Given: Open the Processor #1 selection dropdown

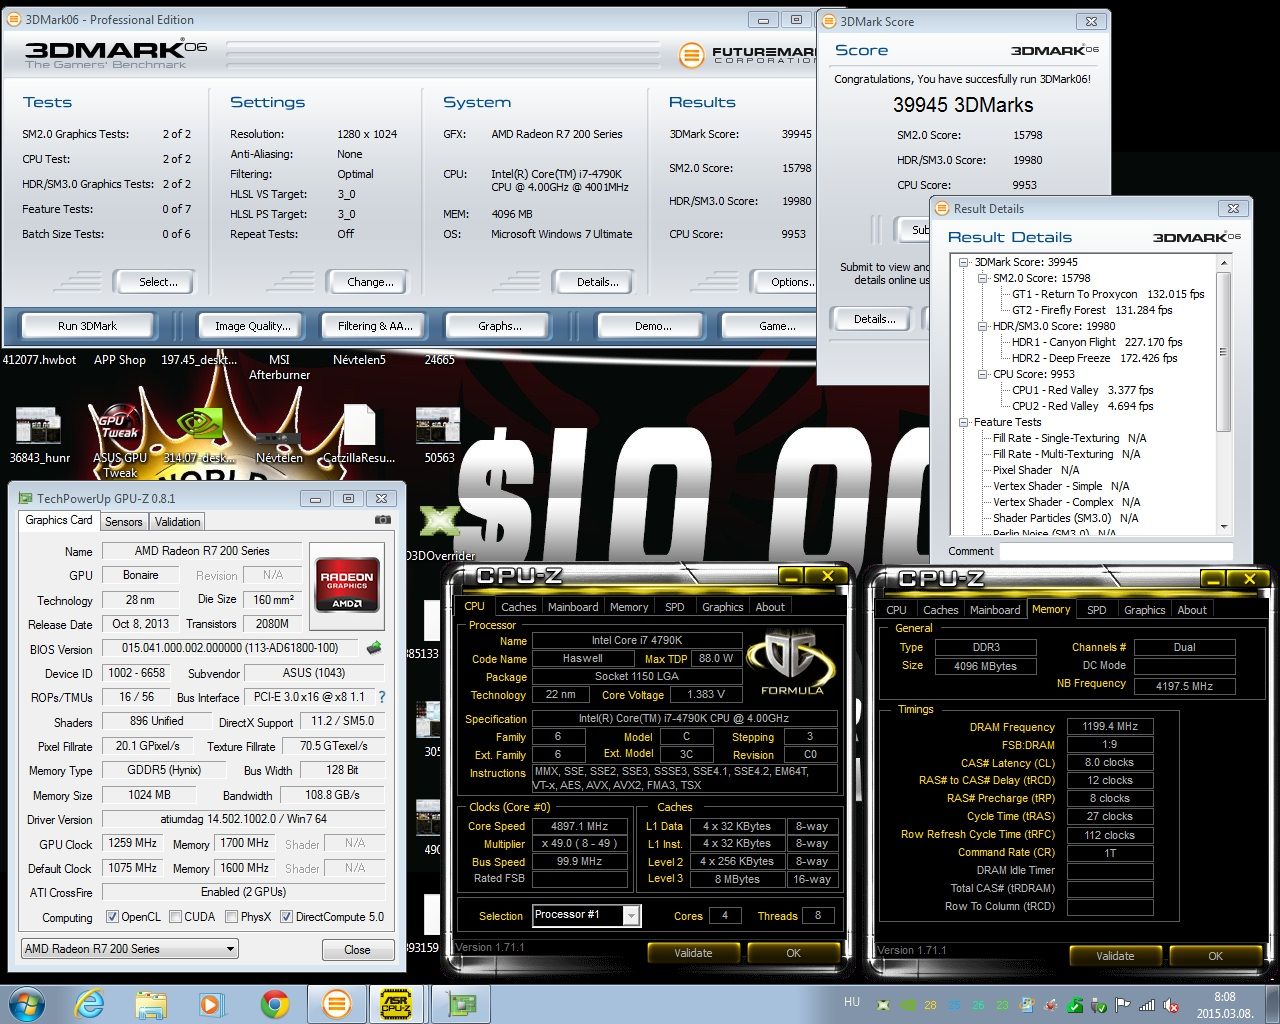Looking at the screenshot, I should (586, 915).
